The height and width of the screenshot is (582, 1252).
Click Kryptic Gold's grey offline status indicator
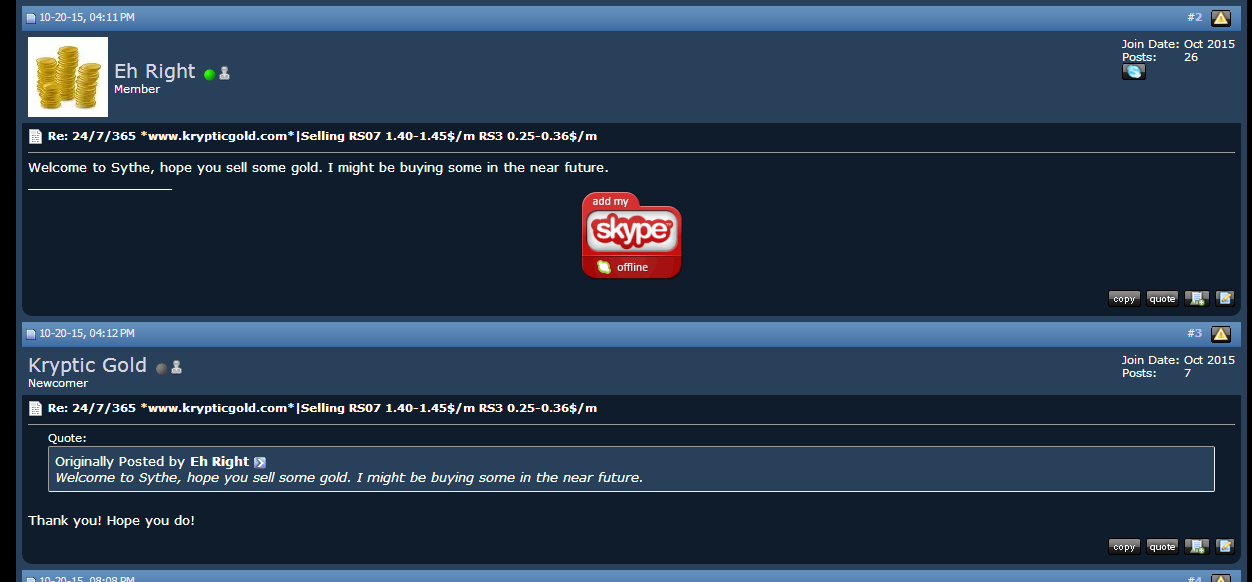(161, 368)
